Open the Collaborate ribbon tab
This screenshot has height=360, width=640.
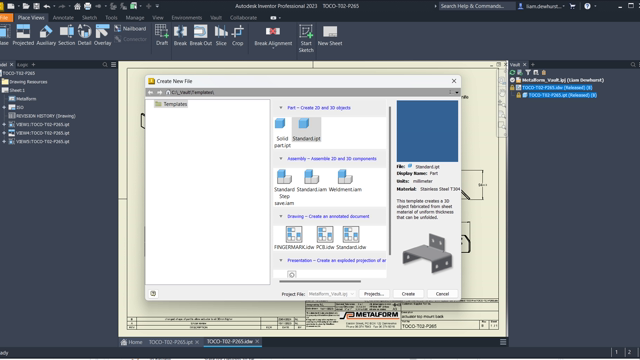[243, 18]
